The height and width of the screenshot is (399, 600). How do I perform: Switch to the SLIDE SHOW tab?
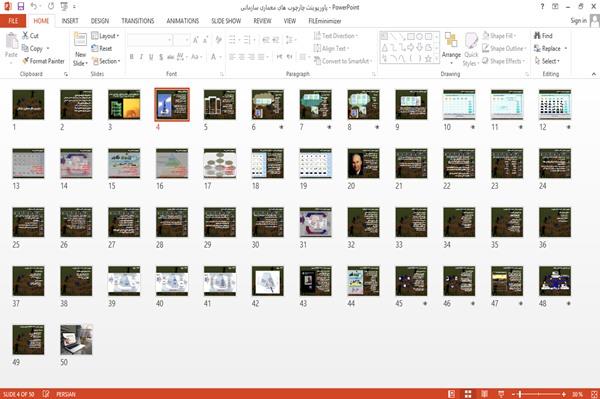(x=226, y=21)
